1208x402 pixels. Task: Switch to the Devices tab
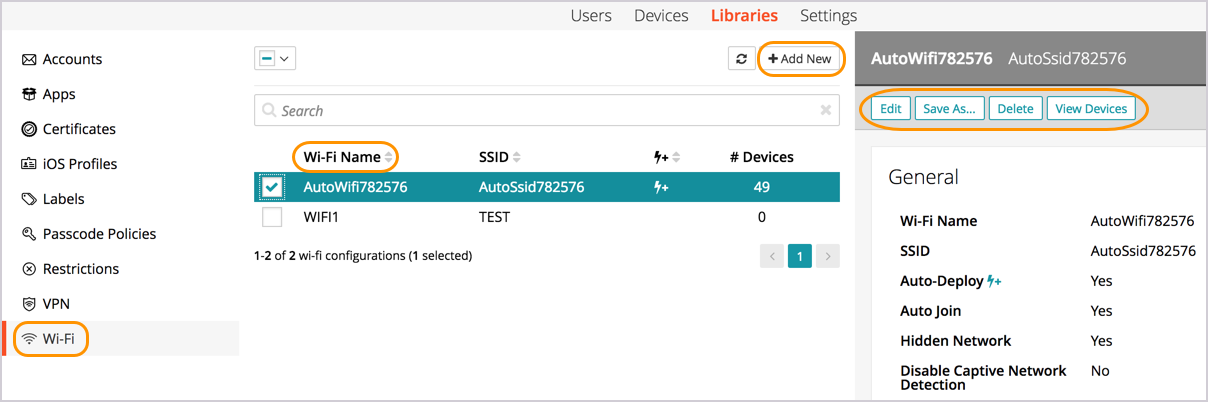point(661,15)
